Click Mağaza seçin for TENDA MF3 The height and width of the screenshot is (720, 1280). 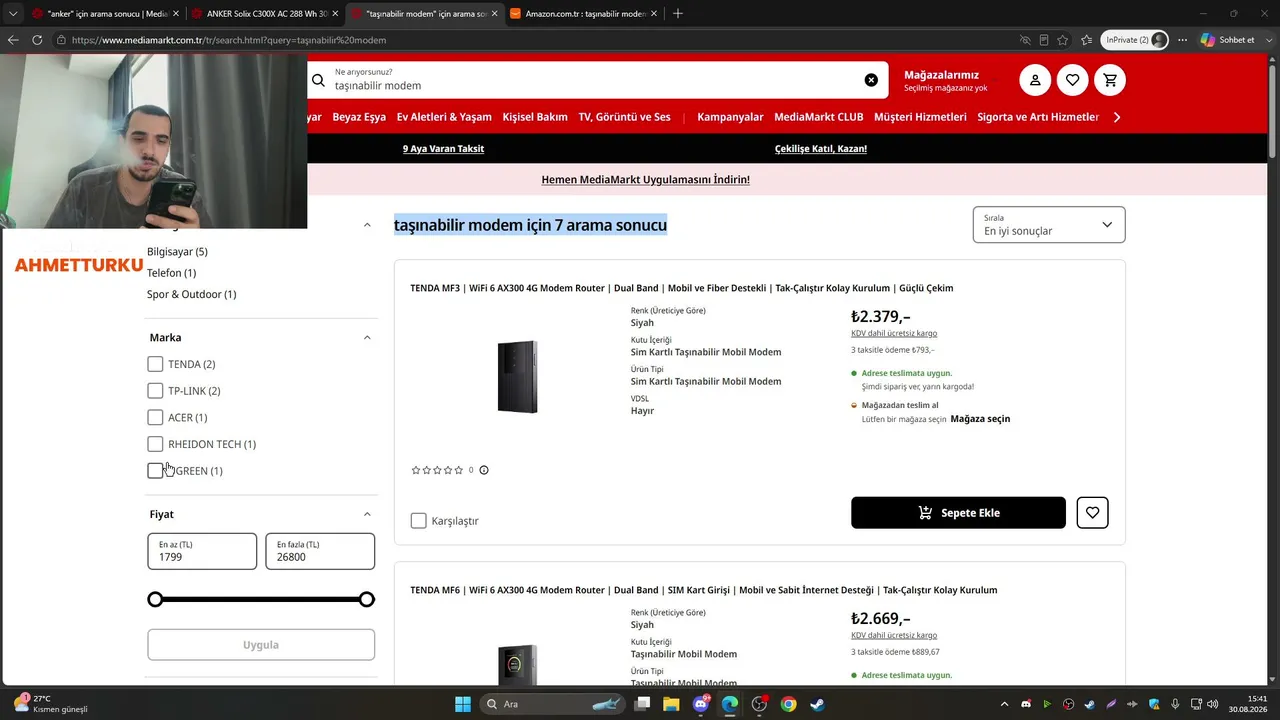pos(980,419)
